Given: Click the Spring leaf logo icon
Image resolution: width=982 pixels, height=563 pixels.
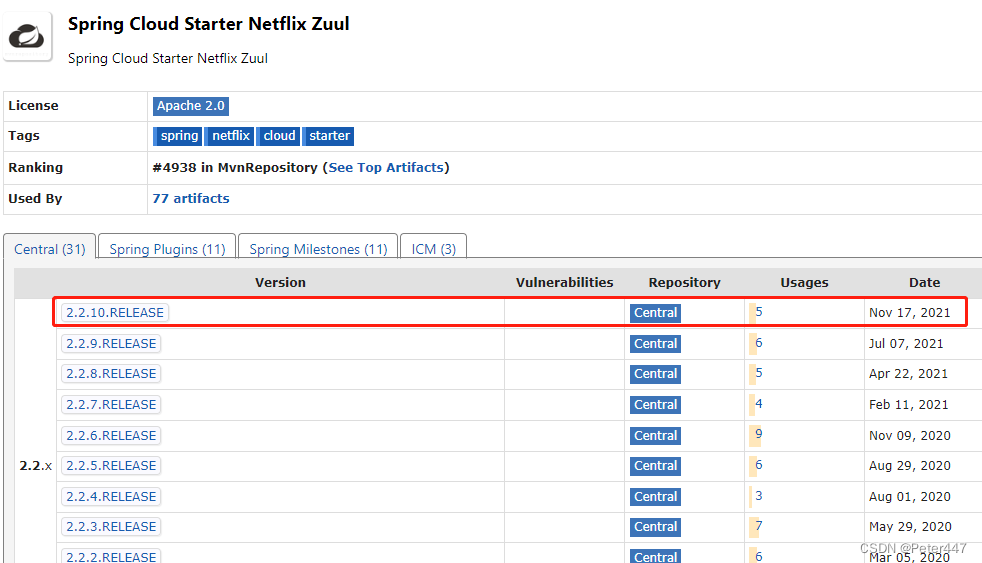Looking at the screenshot, I should click(27, 36).
